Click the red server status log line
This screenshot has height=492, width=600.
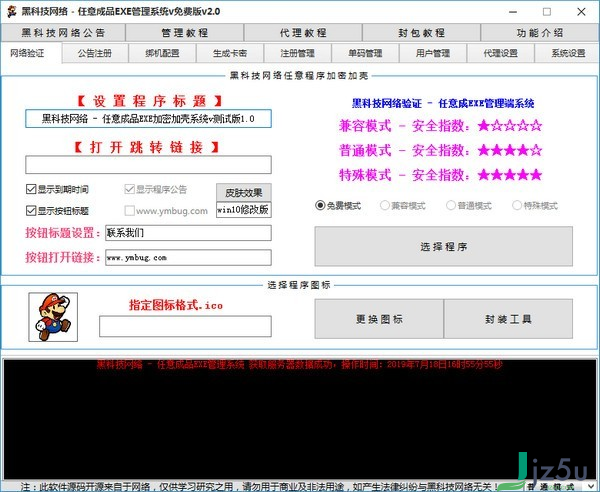coord(299,364)
